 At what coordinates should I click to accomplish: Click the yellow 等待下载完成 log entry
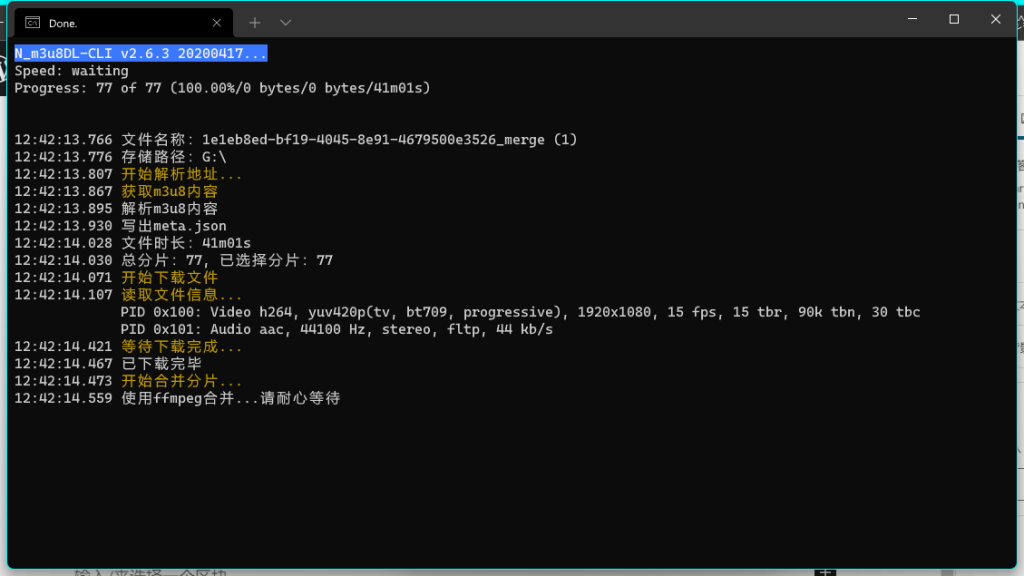(181, 347)
